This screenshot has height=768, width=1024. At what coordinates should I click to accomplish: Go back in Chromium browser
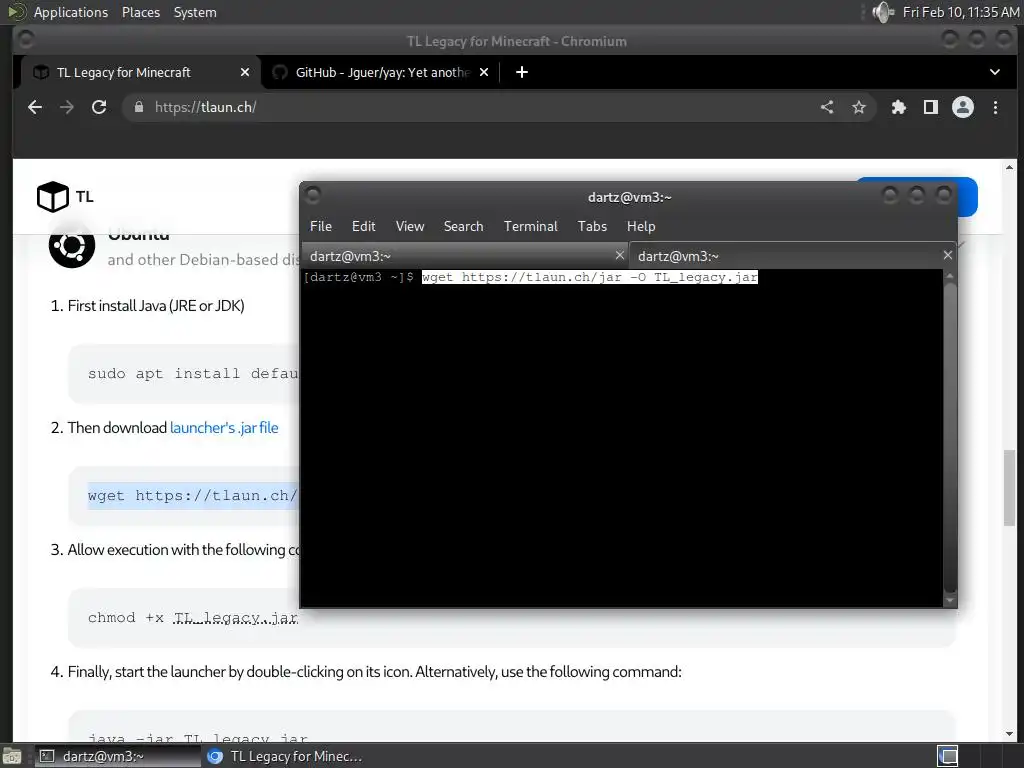(x=35, y=107)
